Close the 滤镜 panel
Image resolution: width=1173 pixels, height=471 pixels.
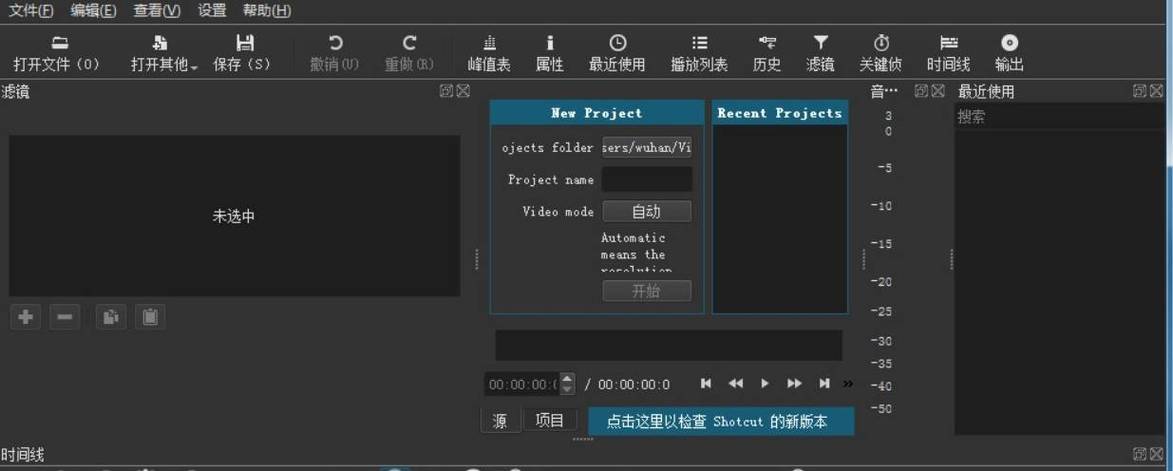click(x=463, y=91)
